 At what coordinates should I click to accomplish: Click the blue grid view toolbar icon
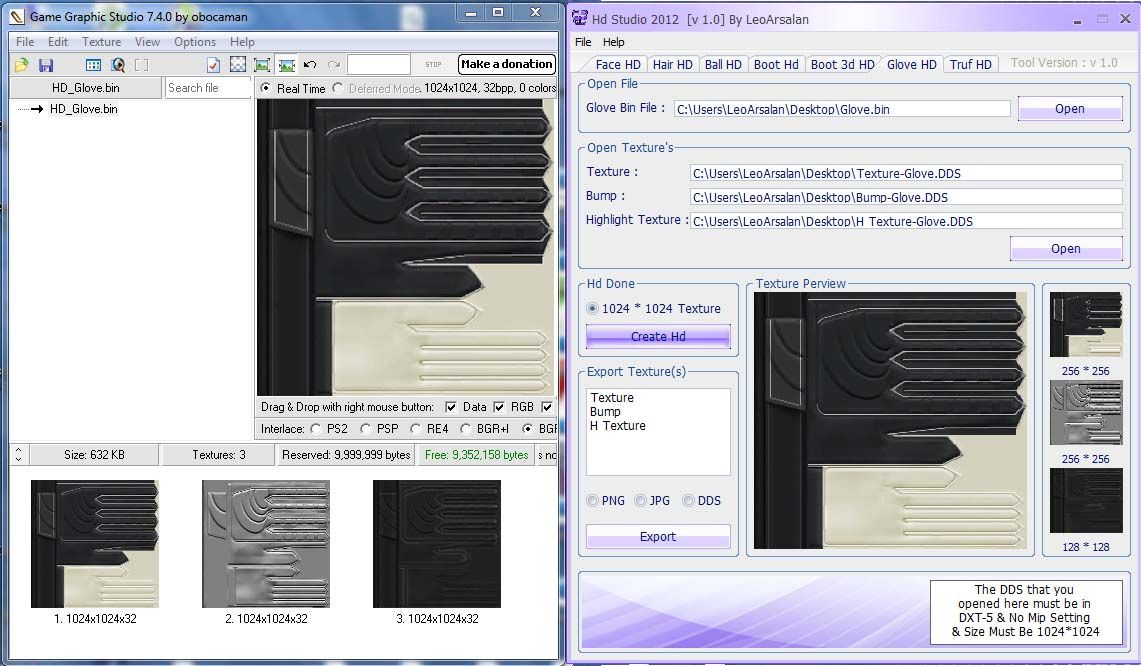click(x=93, y=65)
